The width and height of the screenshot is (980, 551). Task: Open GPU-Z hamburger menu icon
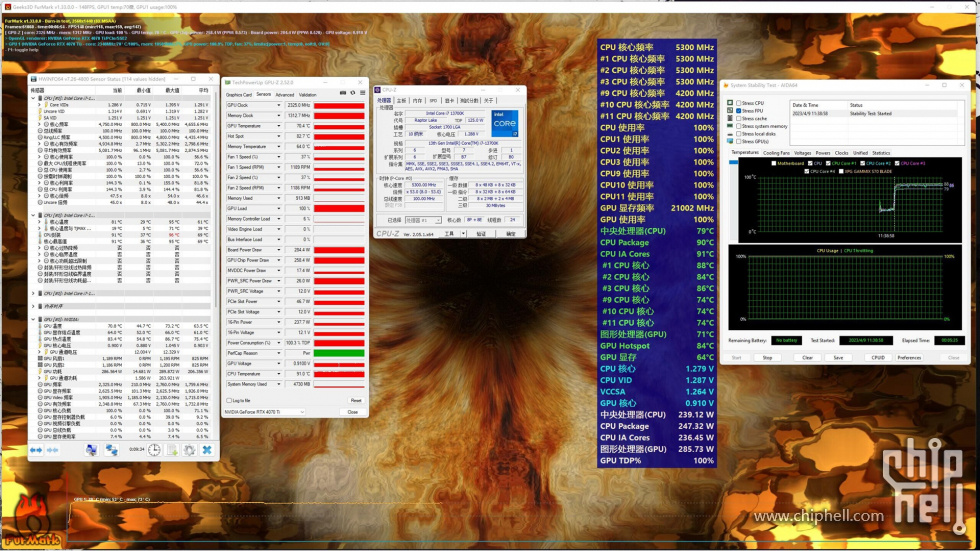click(362, 93)
